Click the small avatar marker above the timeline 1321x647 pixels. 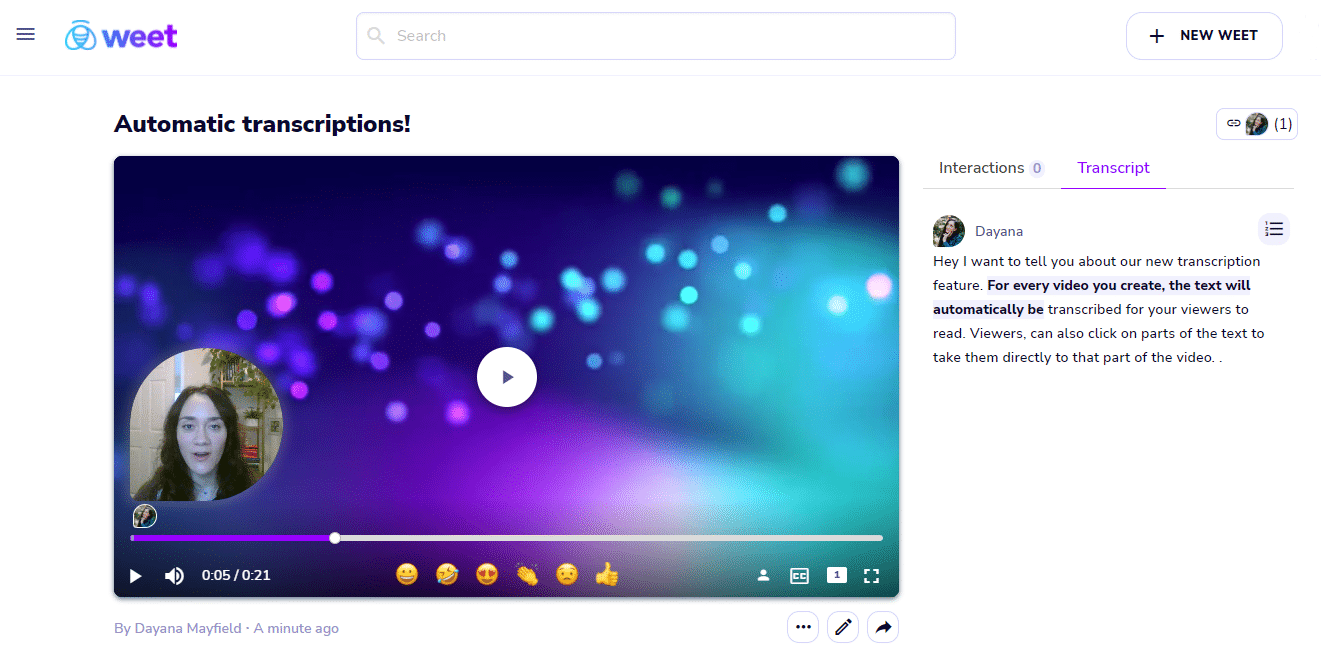pos(145,516)
